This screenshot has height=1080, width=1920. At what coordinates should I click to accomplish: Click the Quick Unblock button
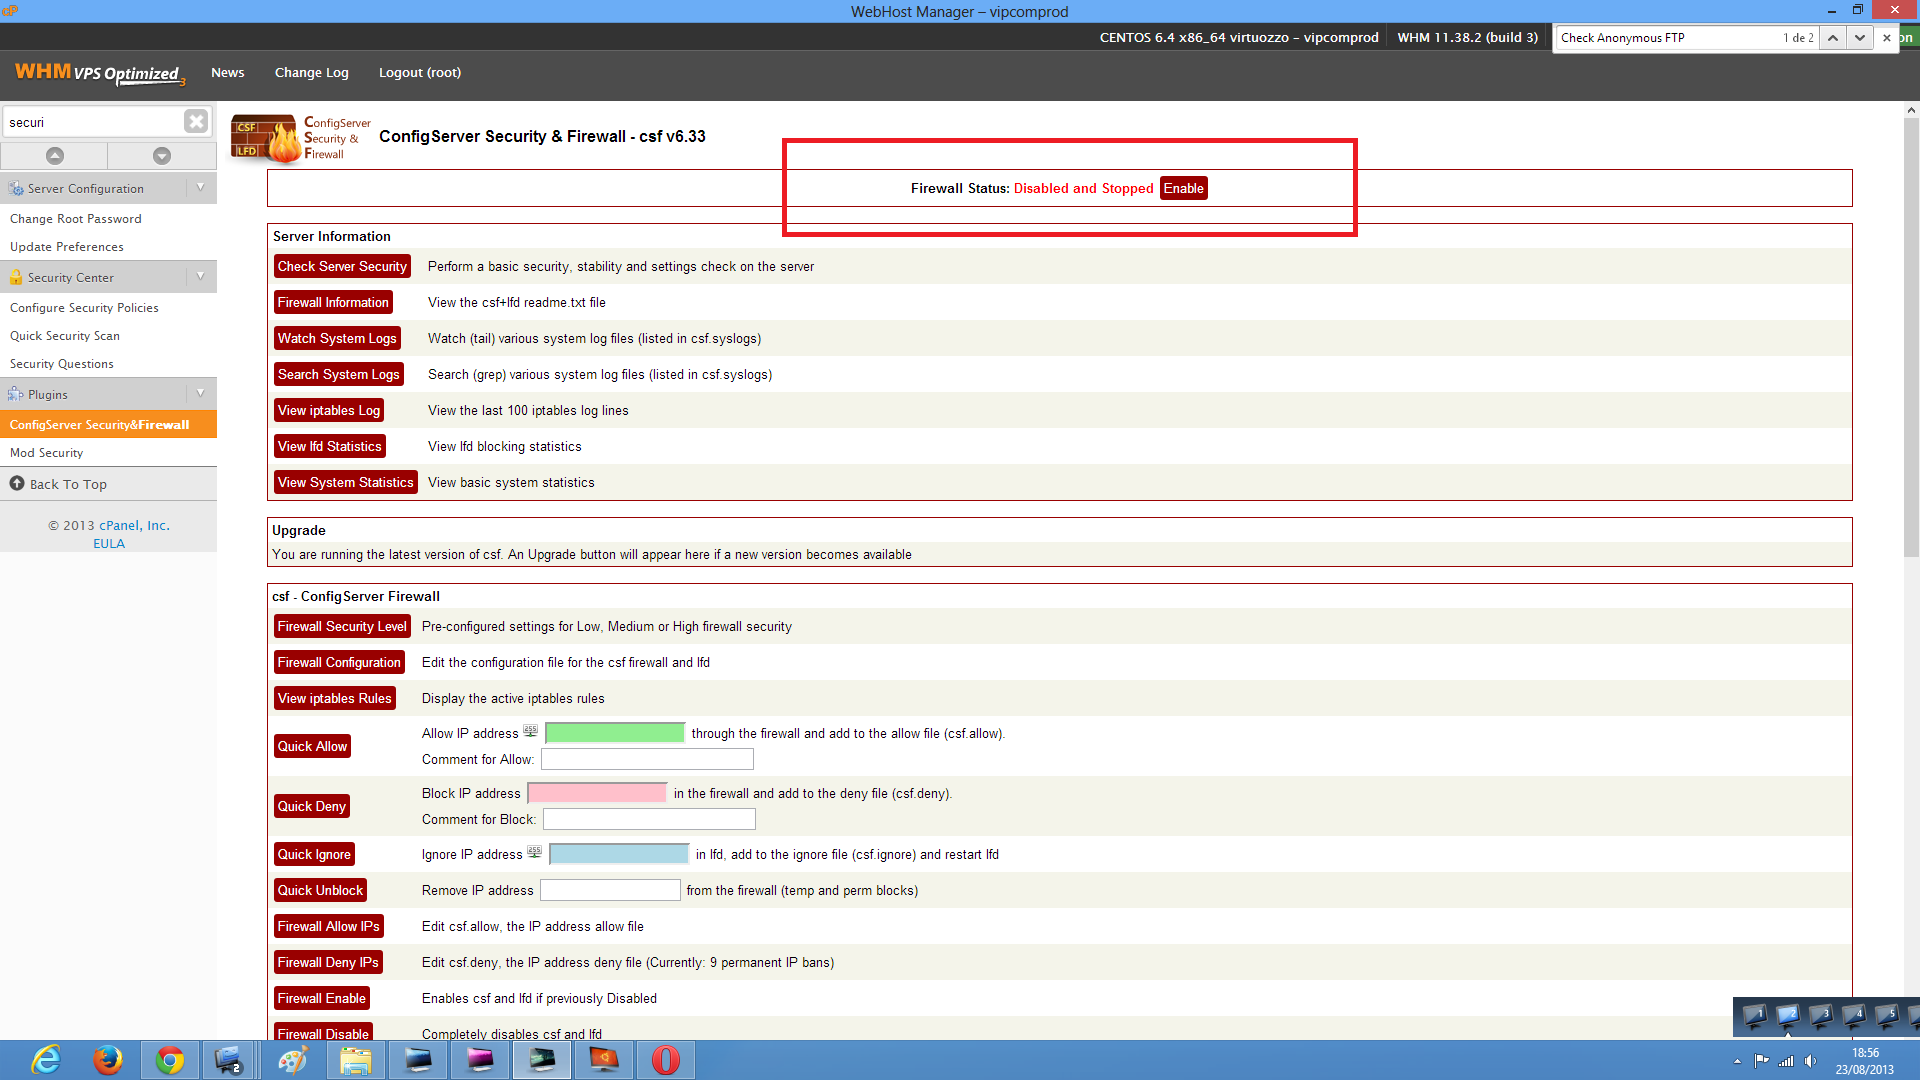(320, 890)
